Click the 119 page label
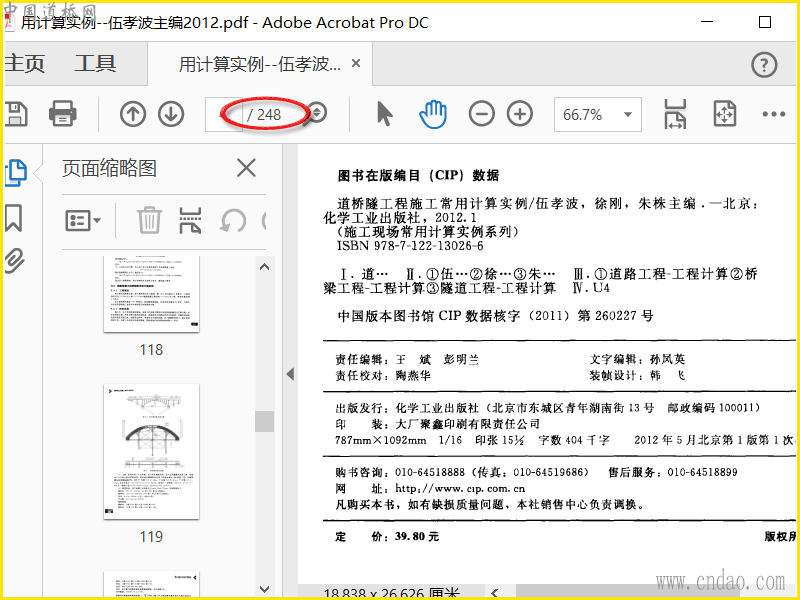This screenshot has height=600, width=800. tap(152, 536)
